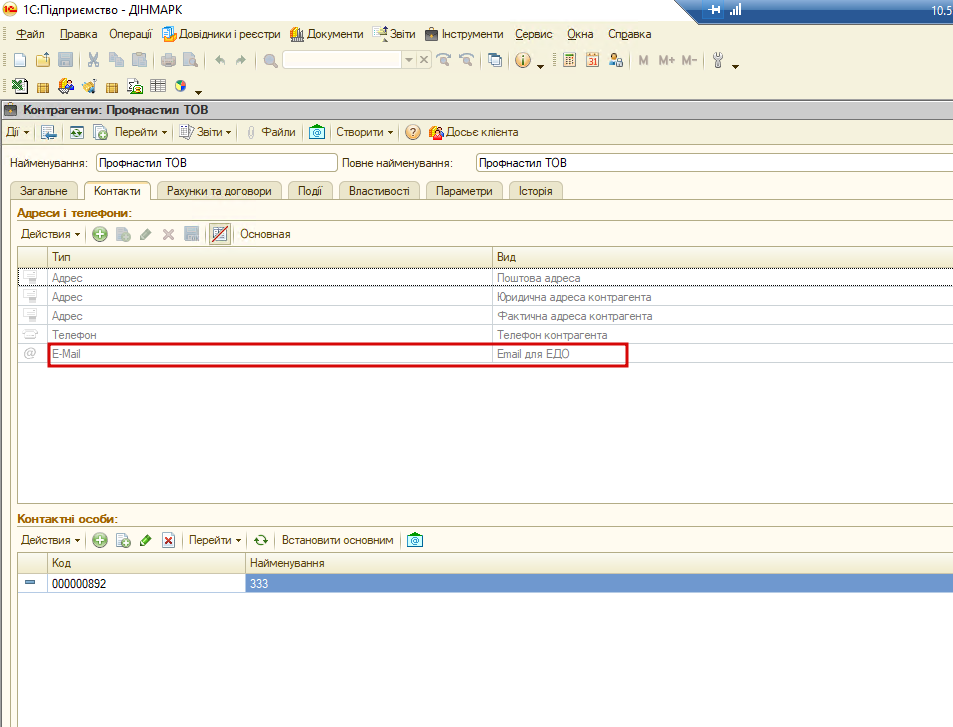
Task: Click the email icon next to Файли
Action: [x=317, y=132]
